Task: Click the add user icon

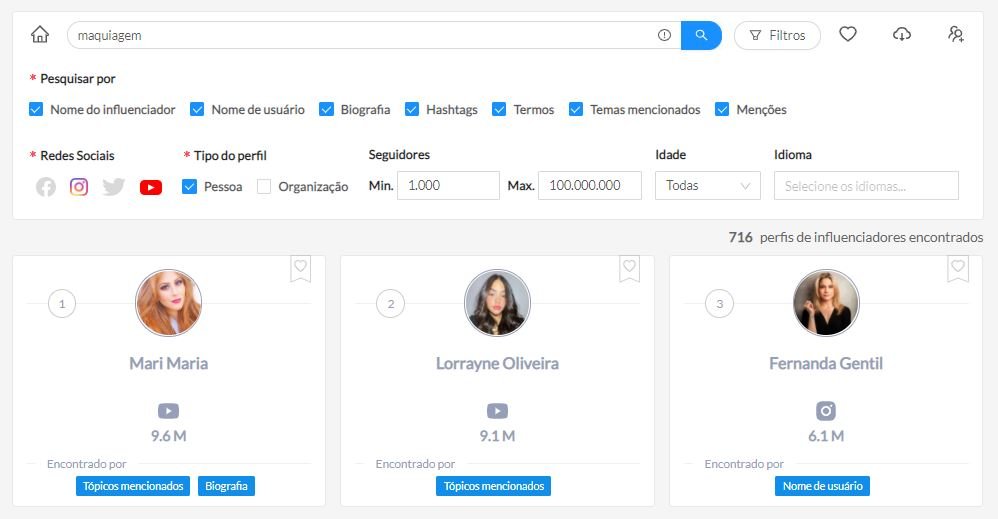Action: coord(955,35)
